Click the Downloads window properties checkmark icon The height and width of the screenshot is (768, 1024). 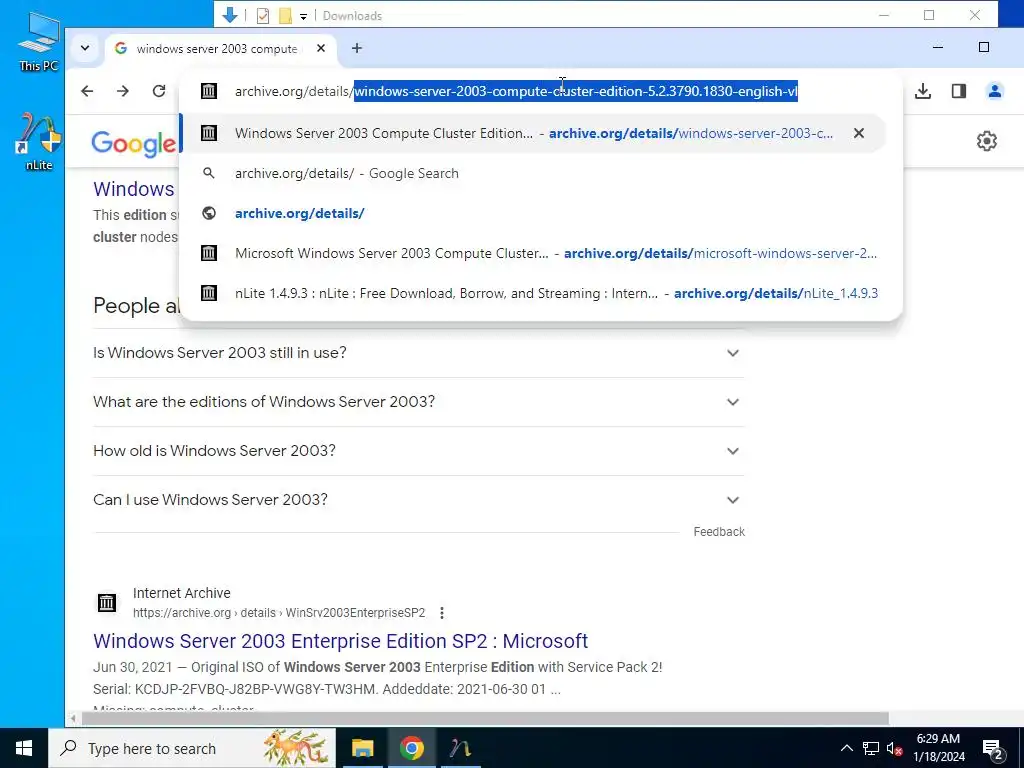263,16
